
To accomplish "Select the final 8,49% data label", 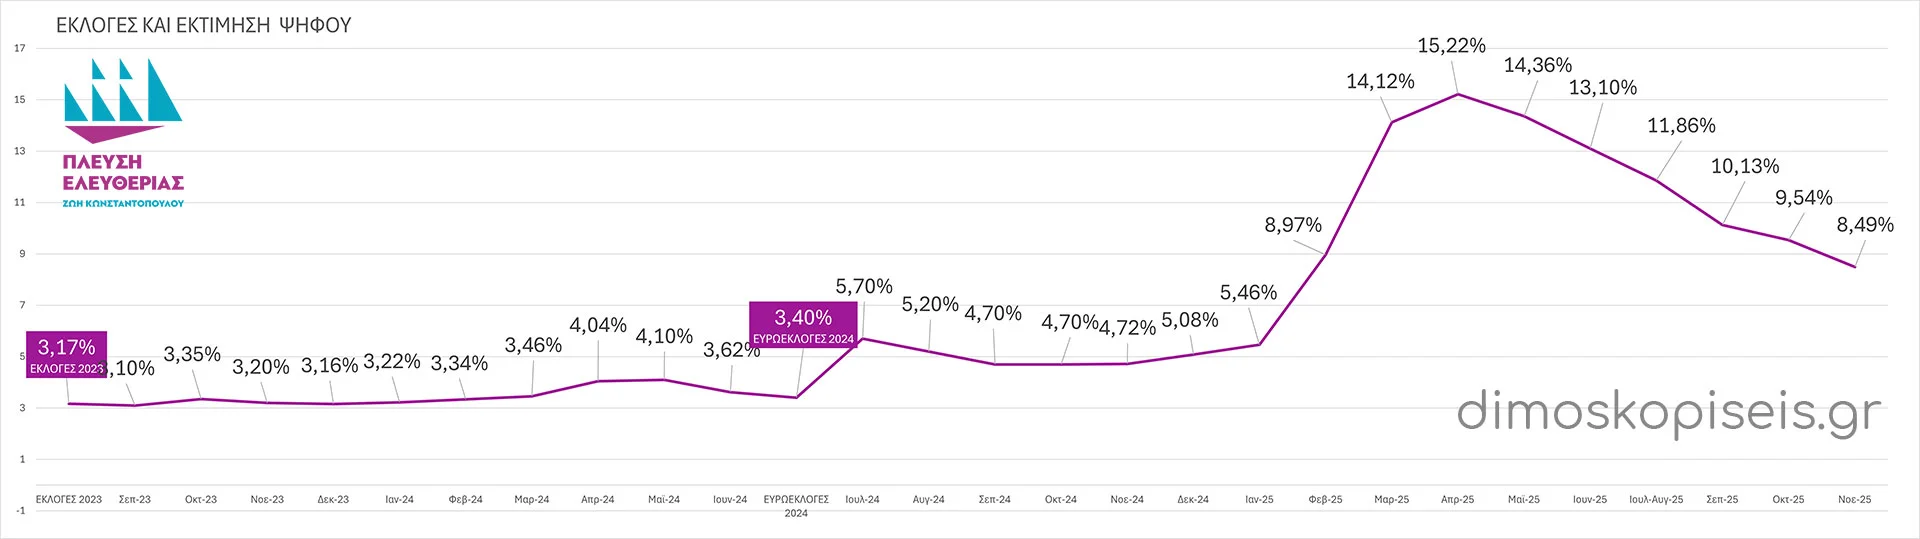I will pyautogui.click(x=1865, y=225).
